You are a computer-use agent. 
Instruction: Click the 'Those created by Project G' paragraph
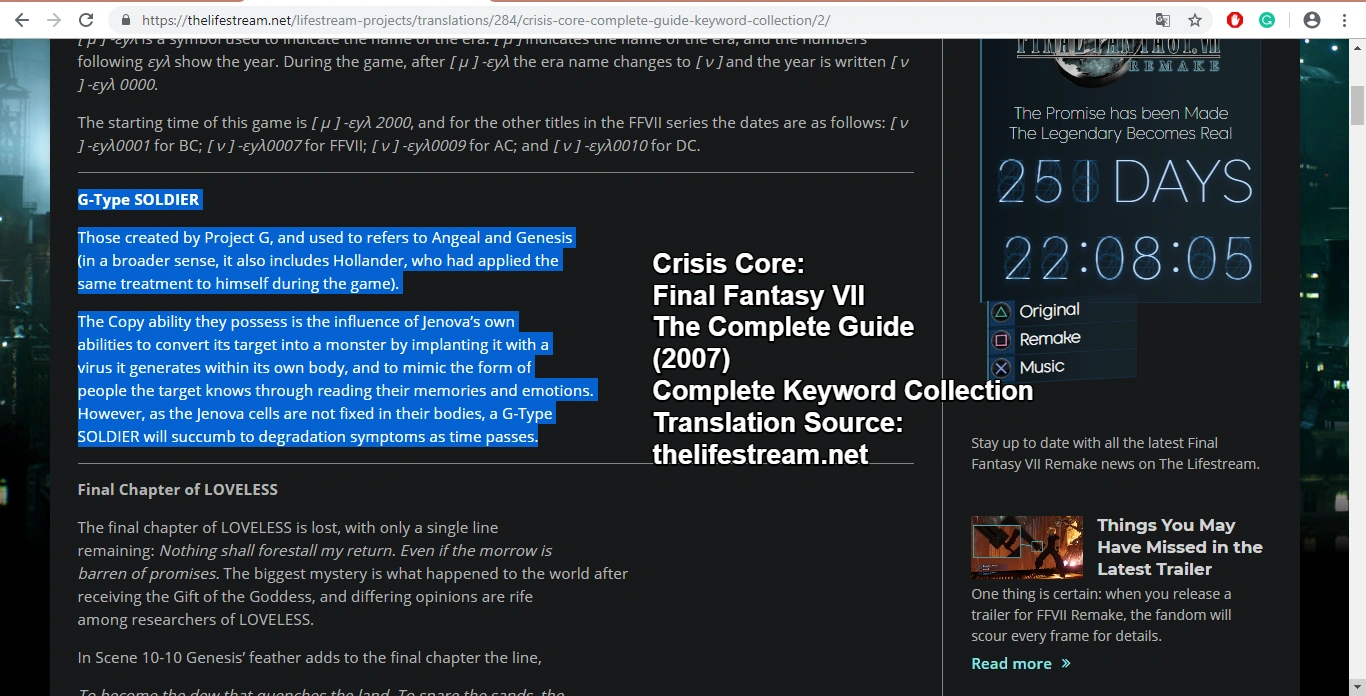click(326, 261)
